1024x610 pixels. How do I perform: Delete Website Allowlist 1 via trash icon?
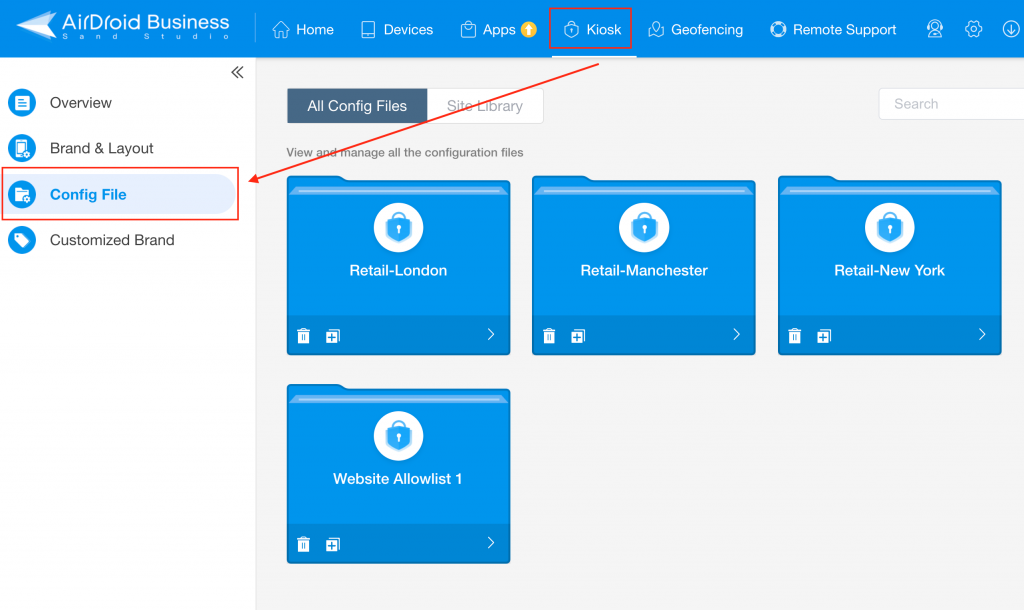tap(304, 544)
